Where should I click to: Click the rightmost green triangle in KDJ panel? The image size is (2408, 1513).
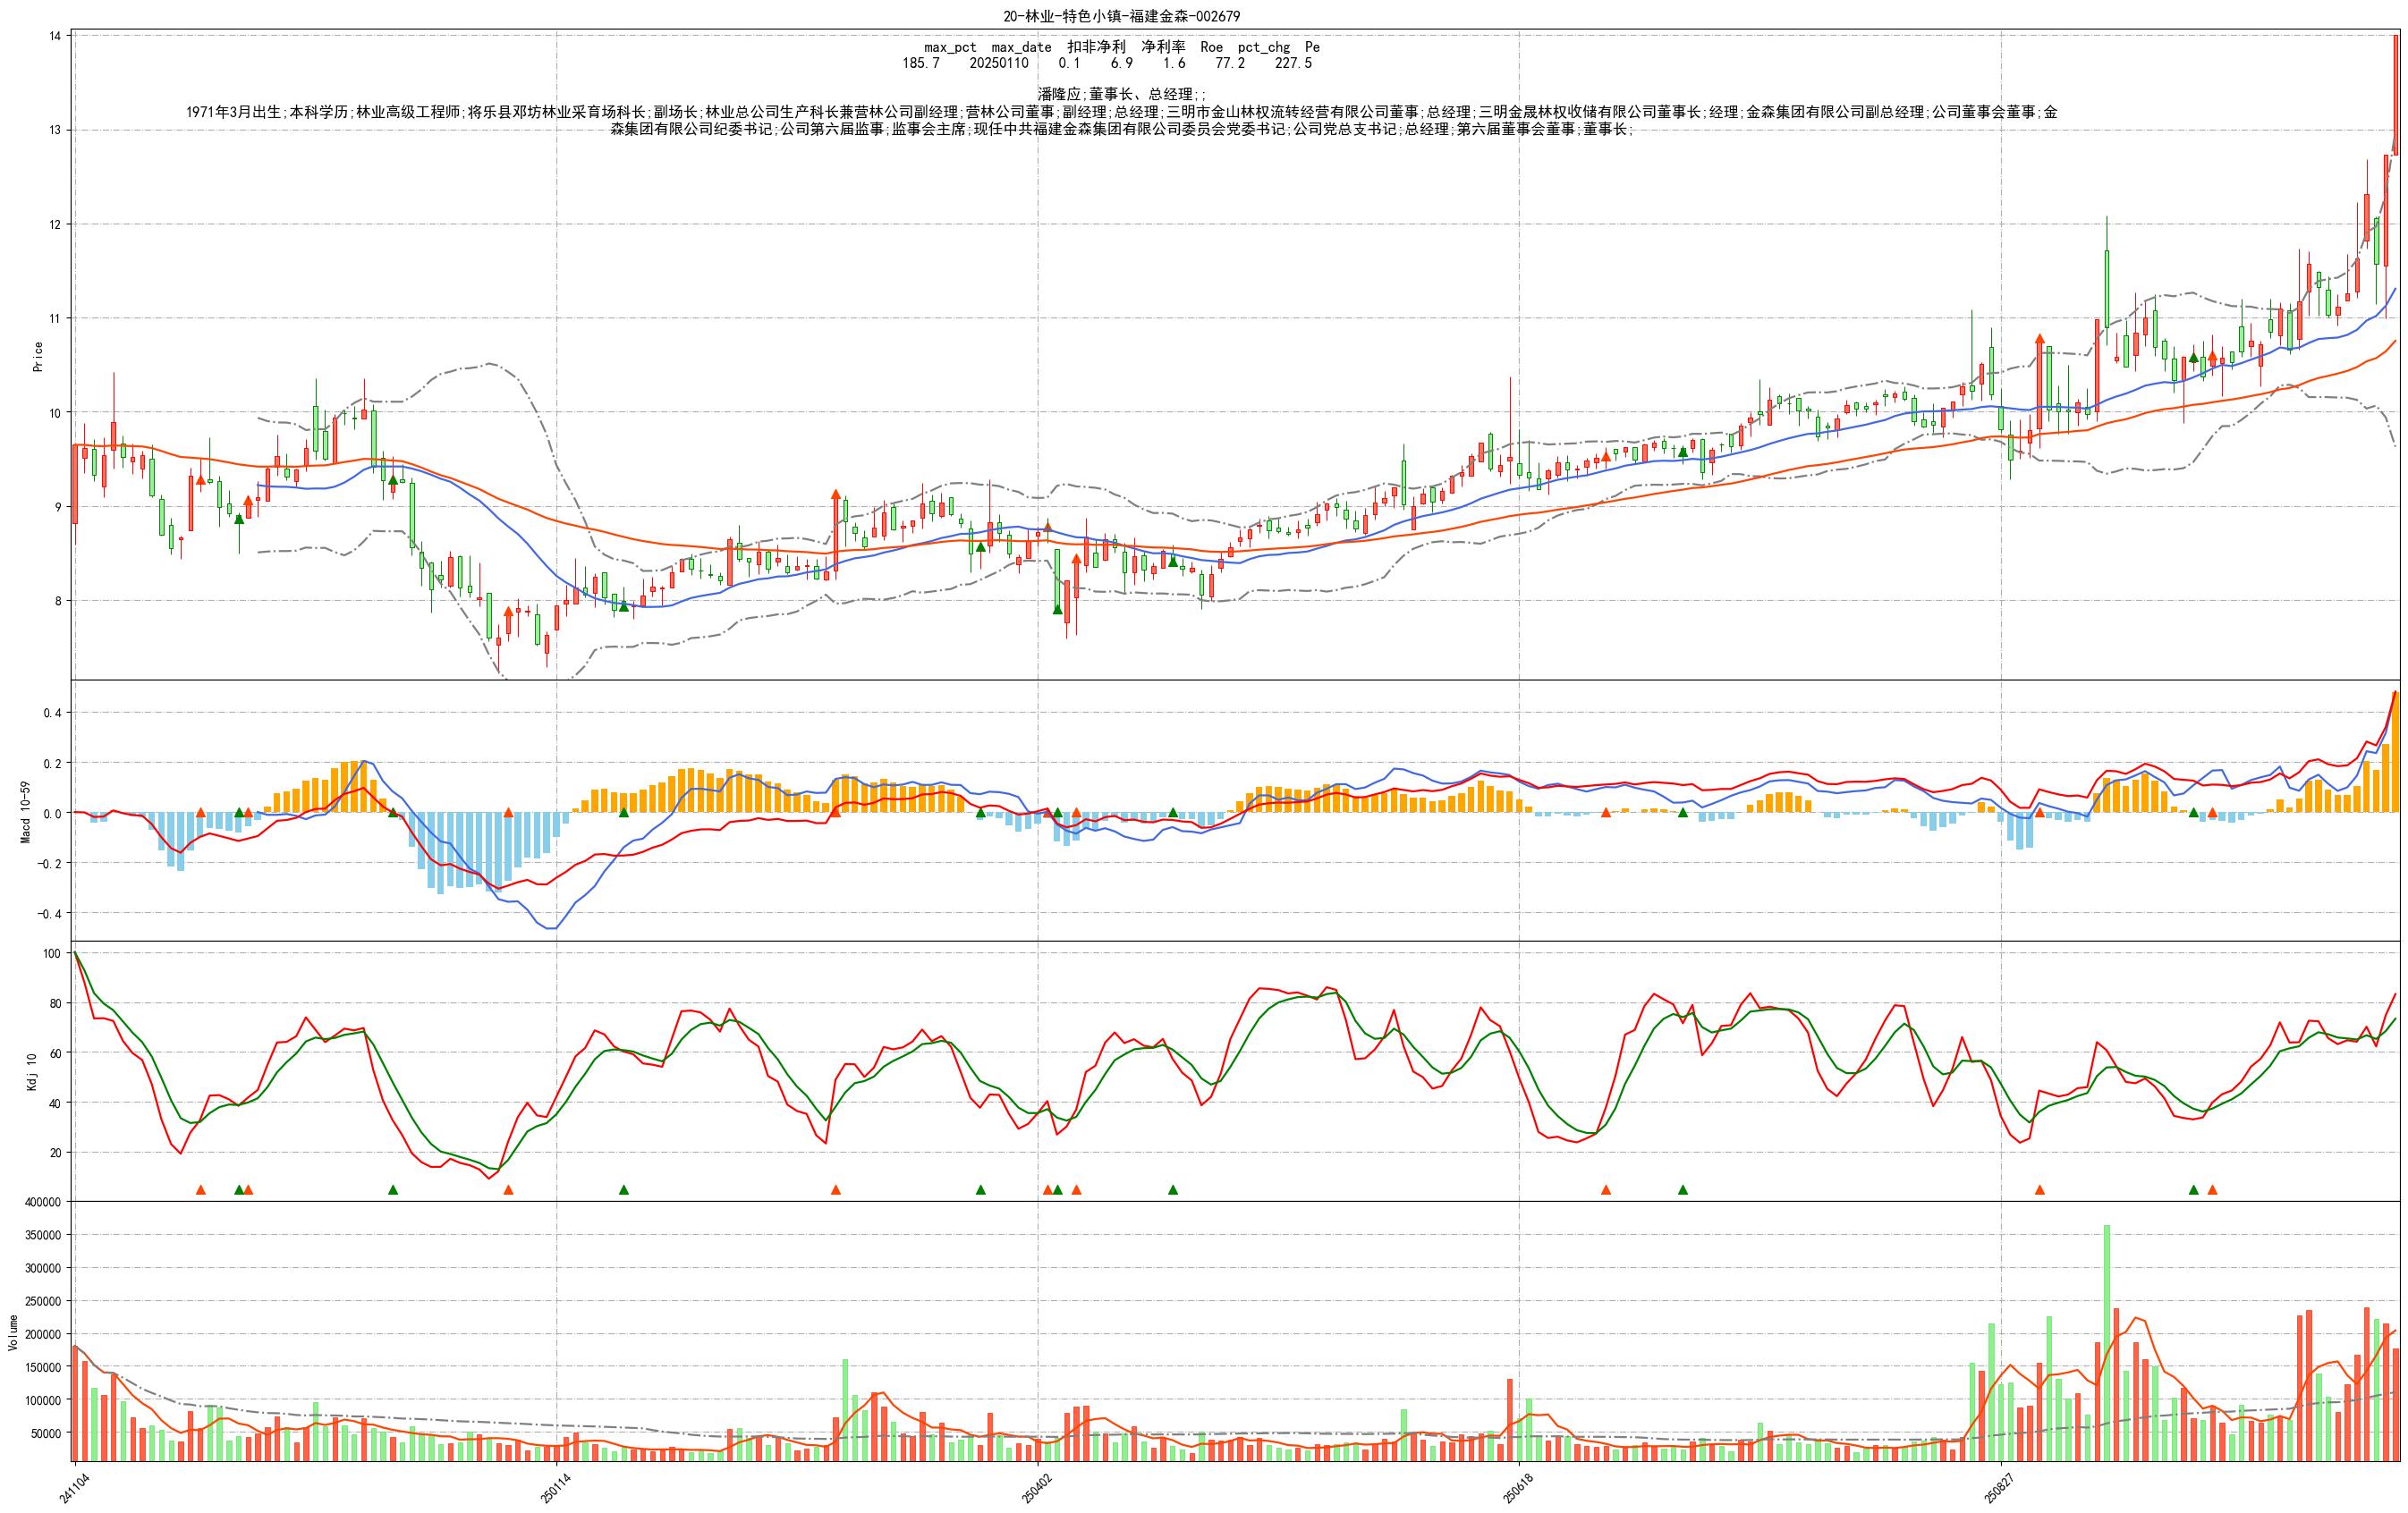coord(2193,1190)
